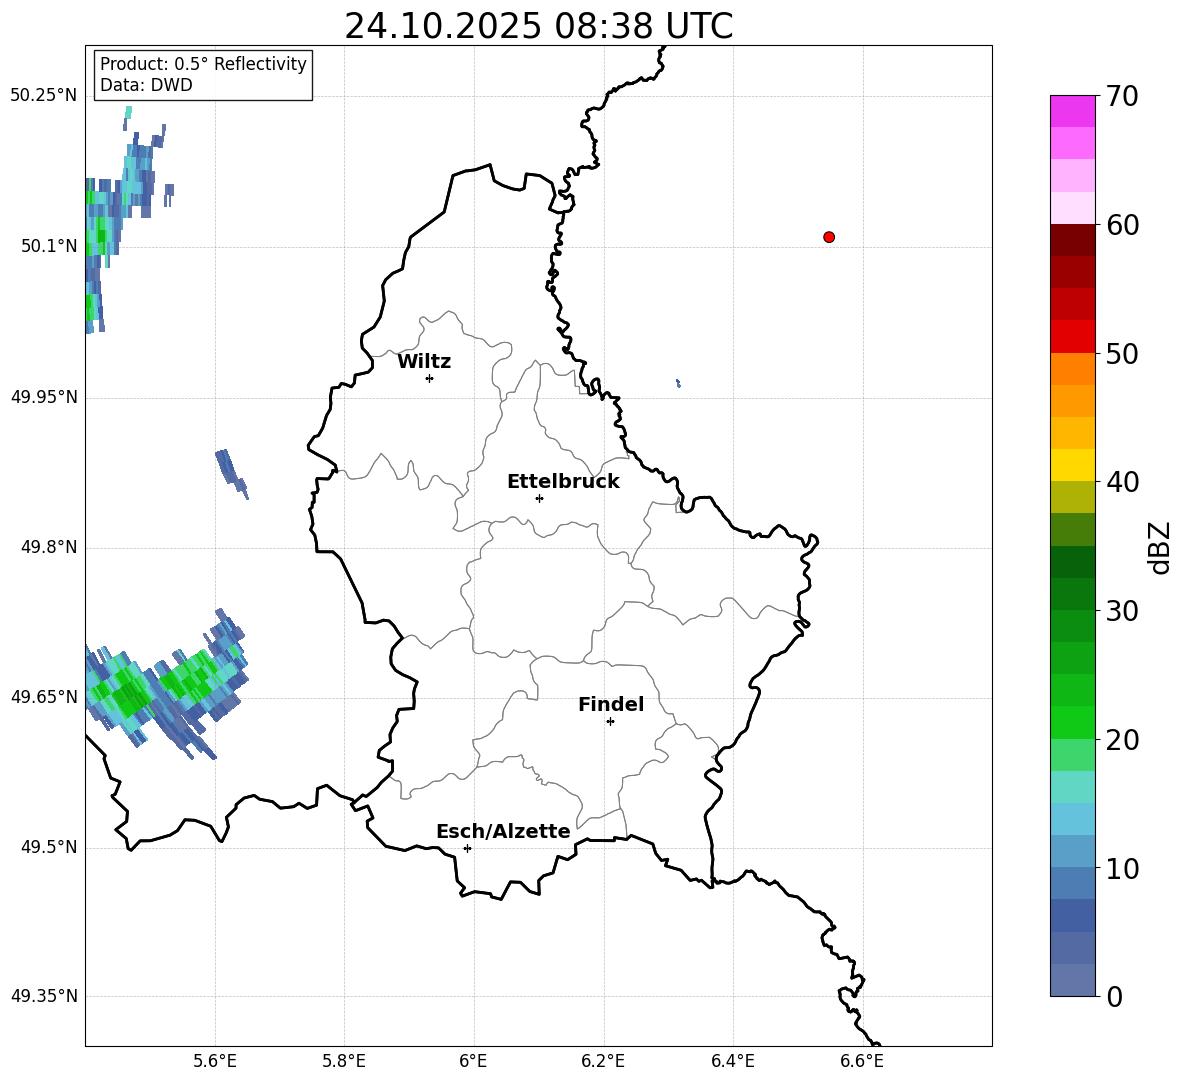This screenshot has height=1081, width=1184.
Task: Click the slate blue colorbar band above 0
Action: (1072, 980)
